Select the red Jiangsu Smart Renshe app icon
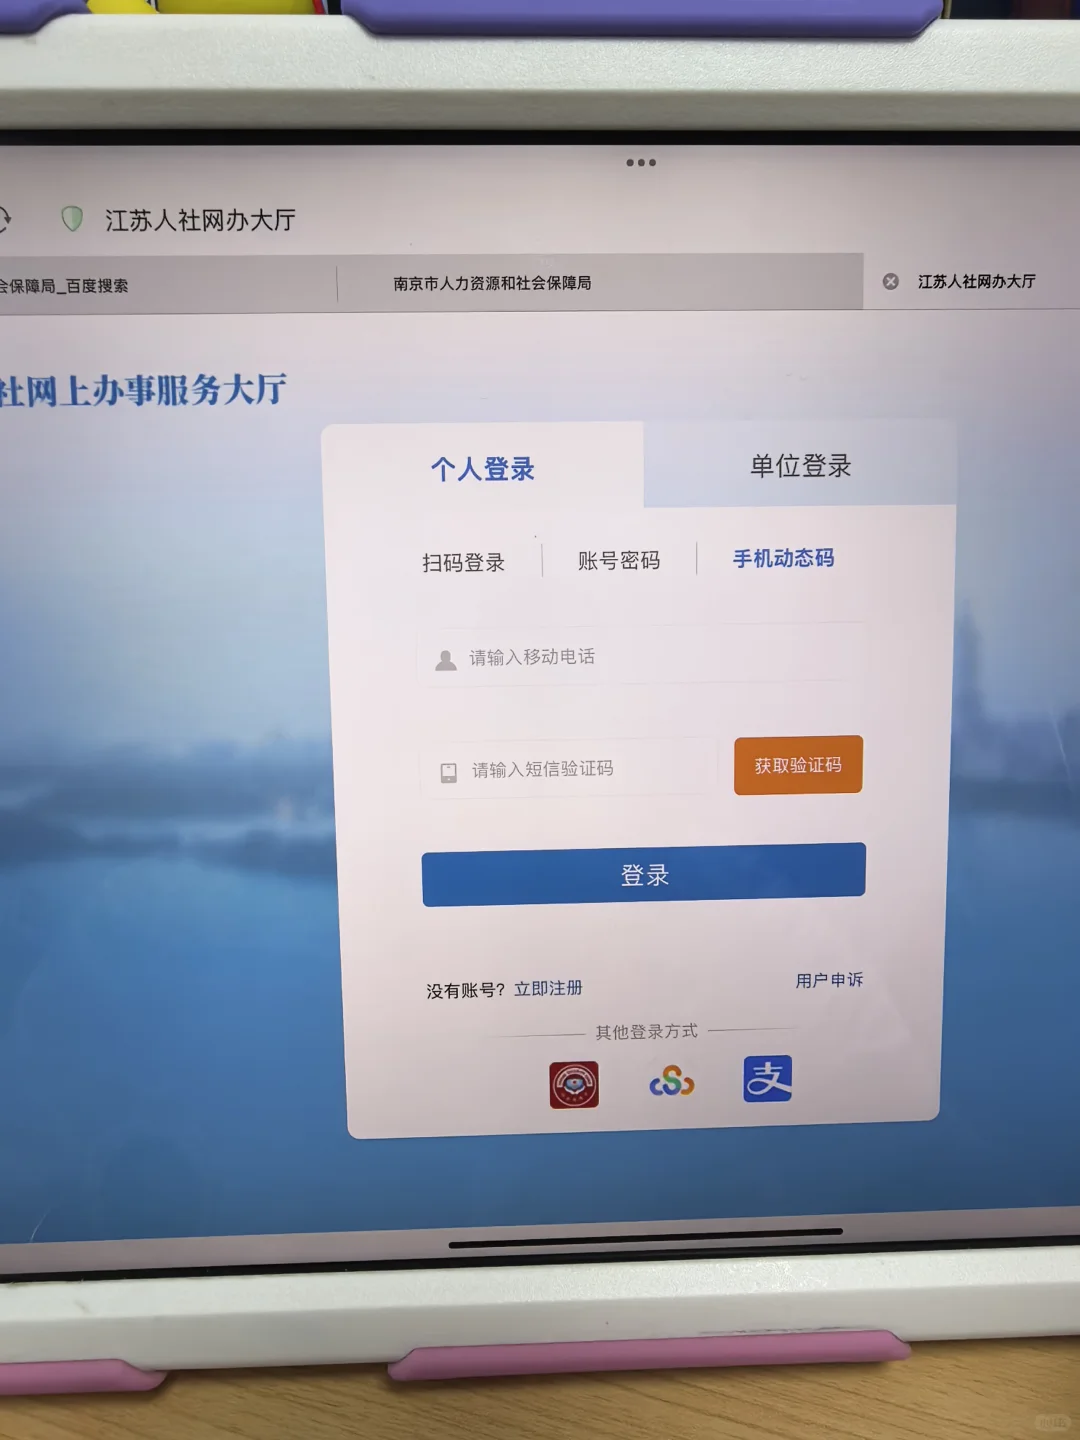 point(574,1082)
